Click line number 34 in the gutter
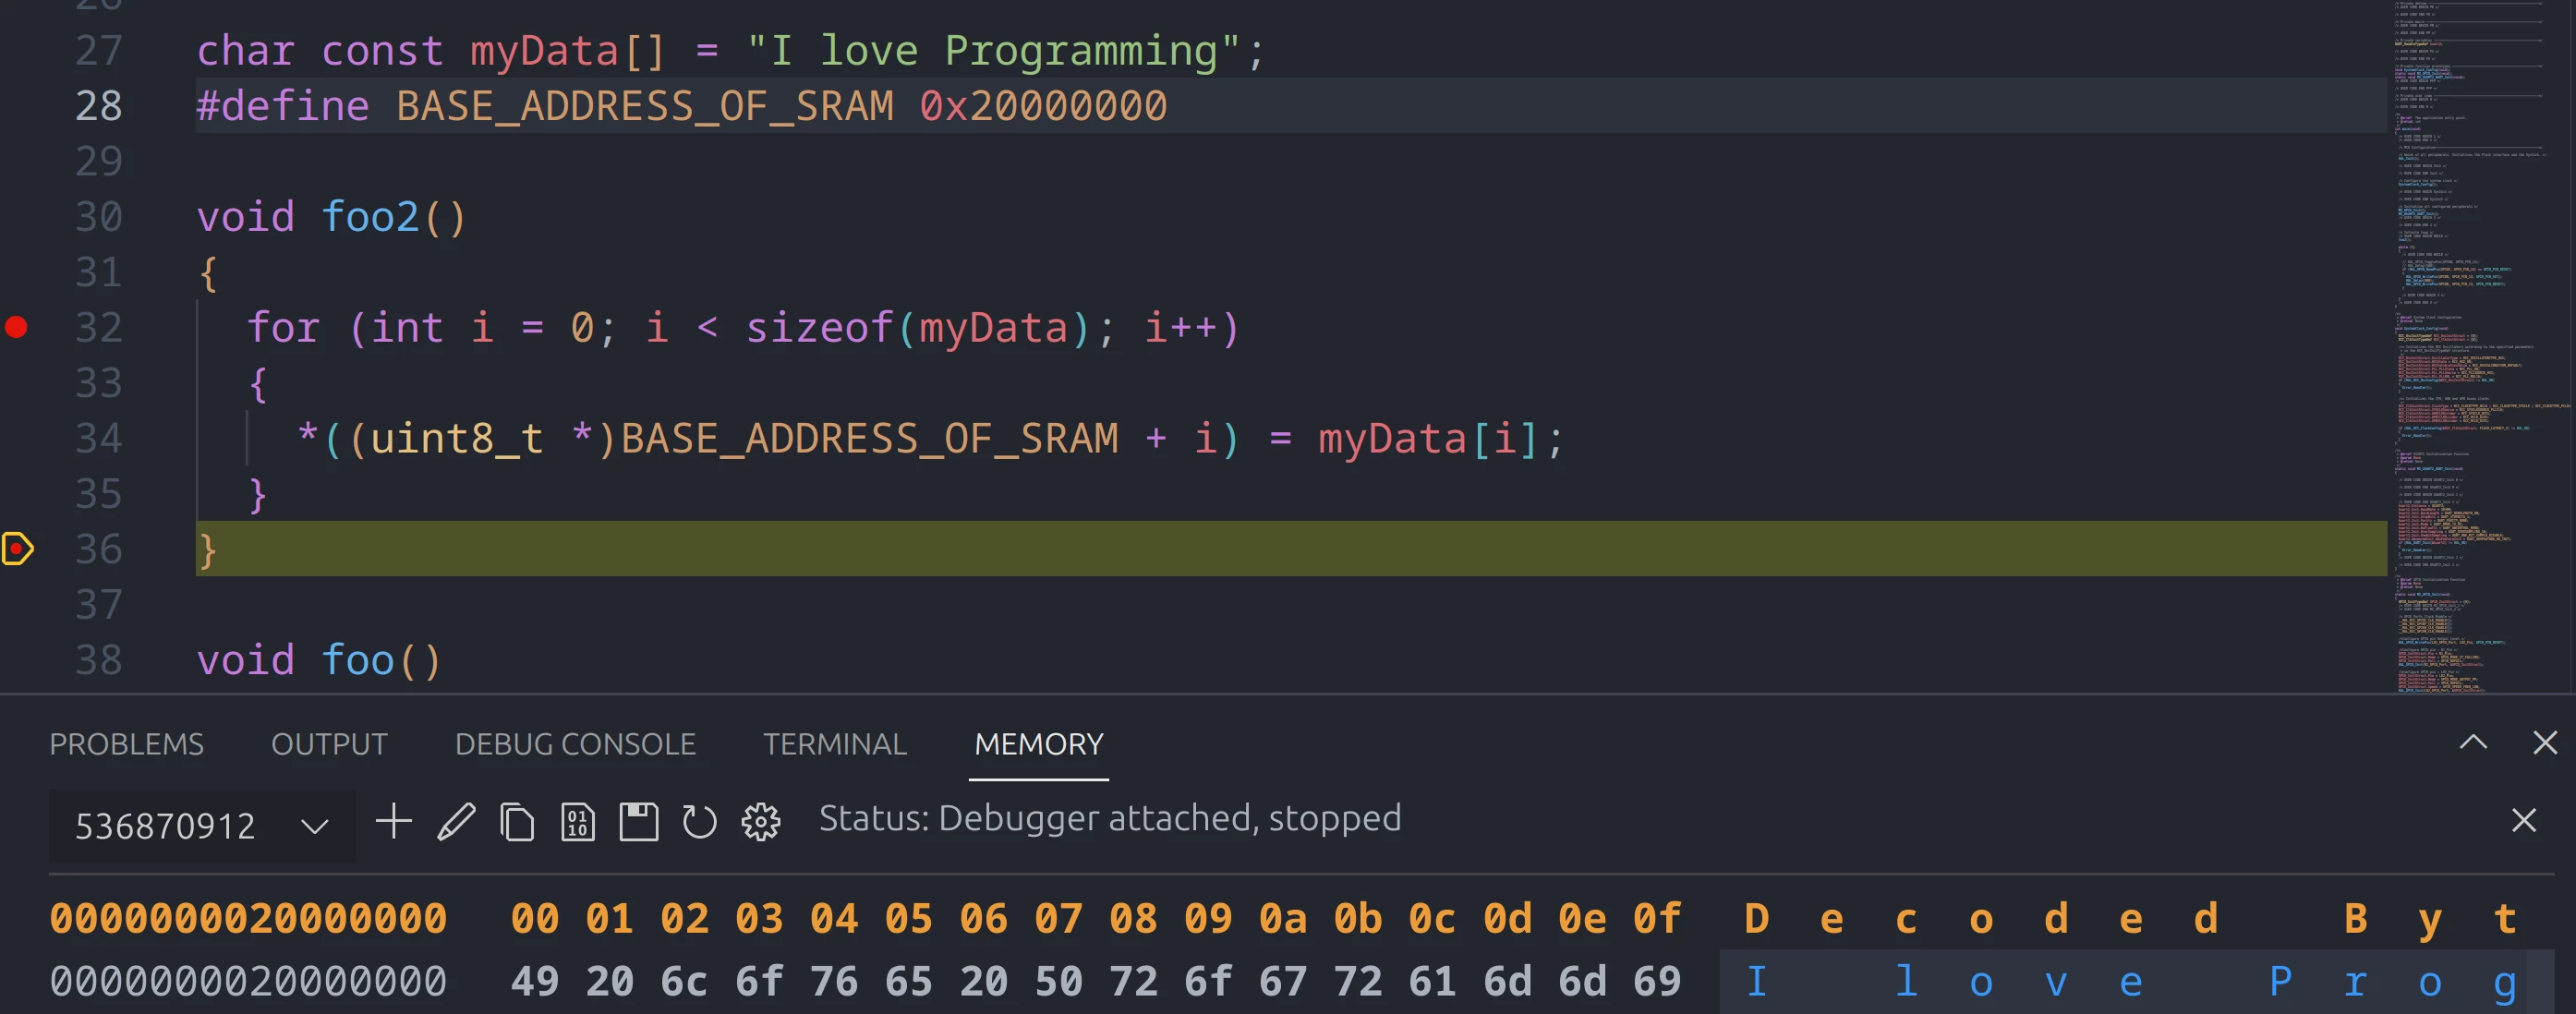The width and height of the screenshot is (2576, 1014). pos(99,438)
